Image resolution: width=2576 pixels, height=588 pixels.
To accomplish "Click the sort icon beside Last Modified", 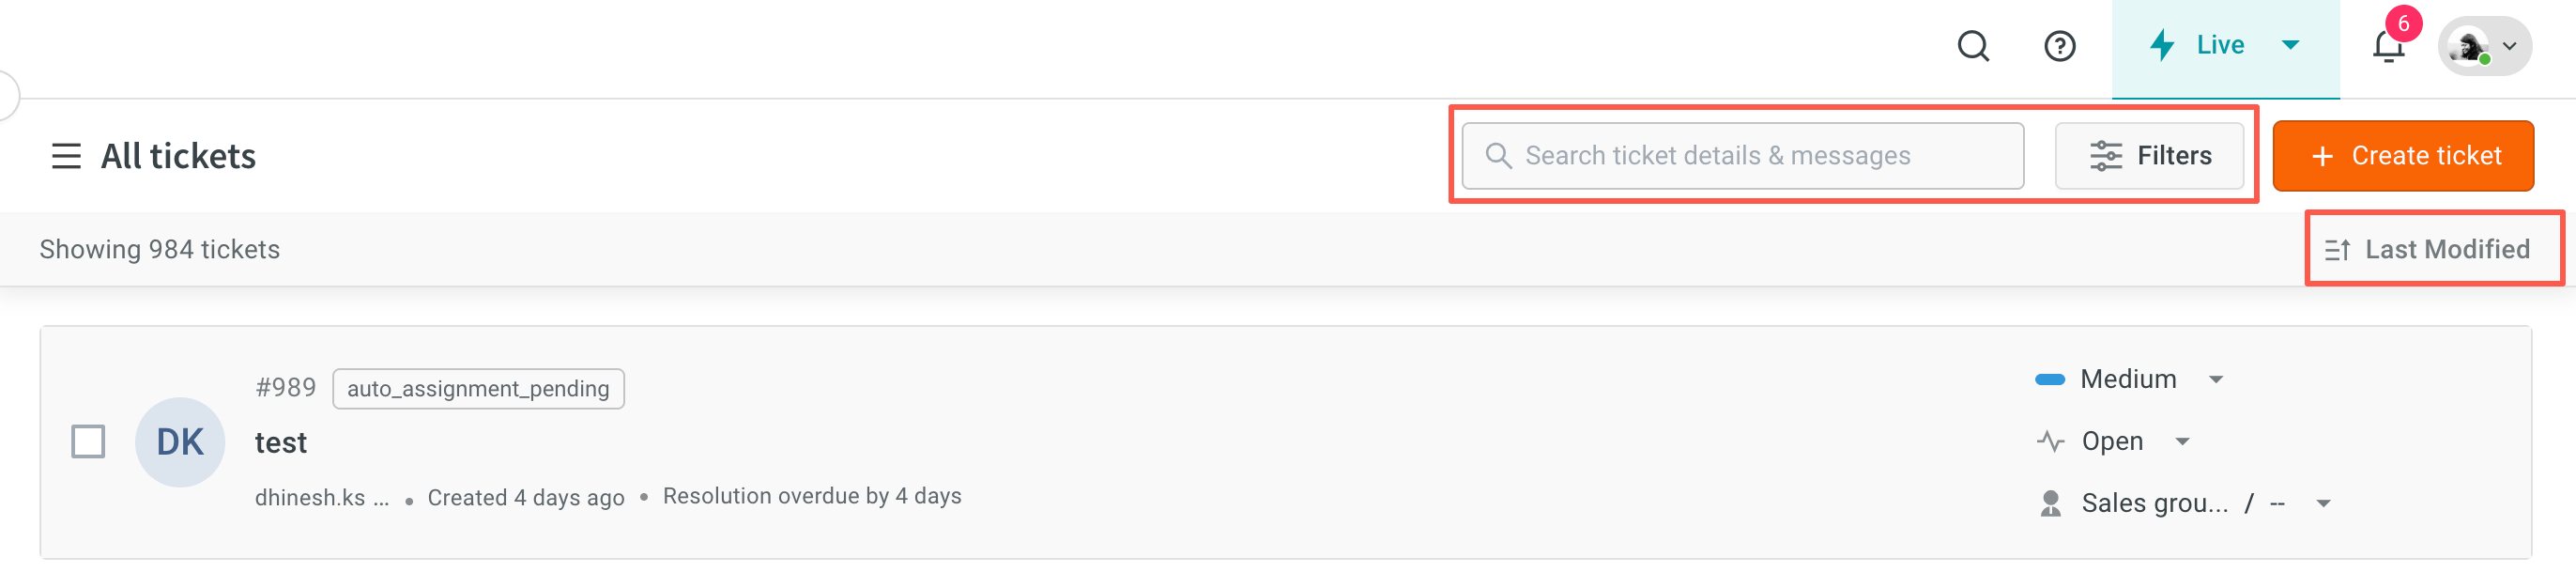I will (x=2337, y=250).
